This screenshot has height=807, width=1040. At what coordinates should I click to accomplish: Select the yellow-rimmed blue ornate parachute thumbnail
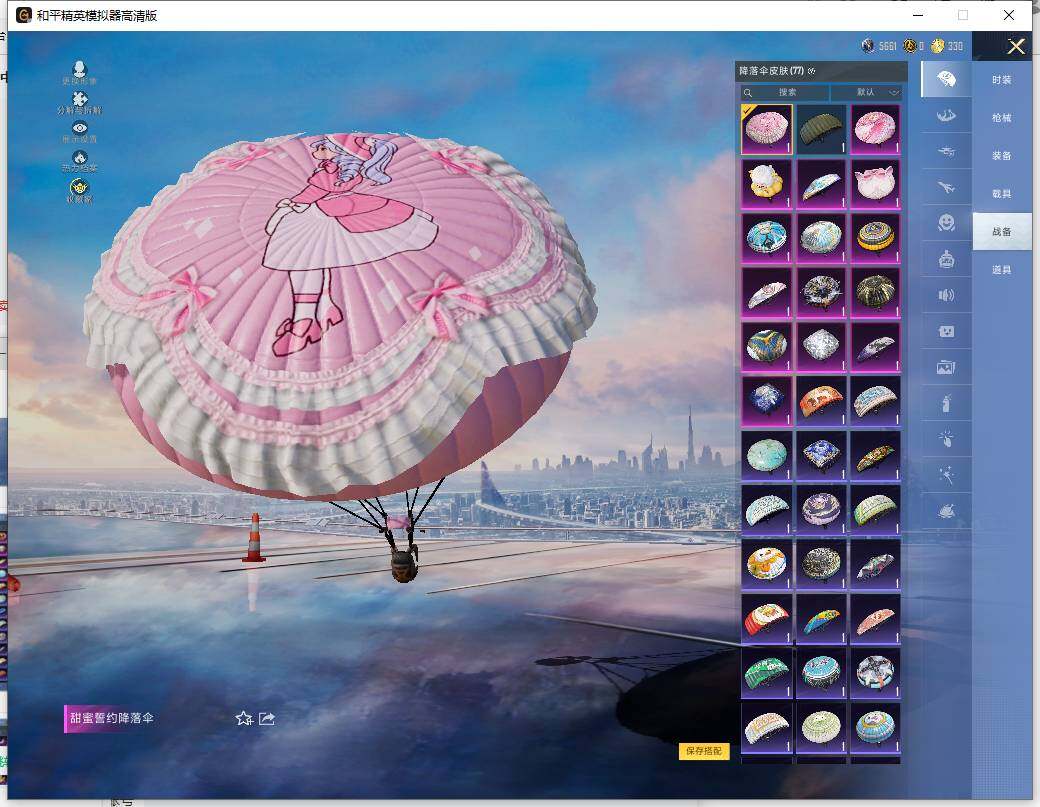(875, 237)
